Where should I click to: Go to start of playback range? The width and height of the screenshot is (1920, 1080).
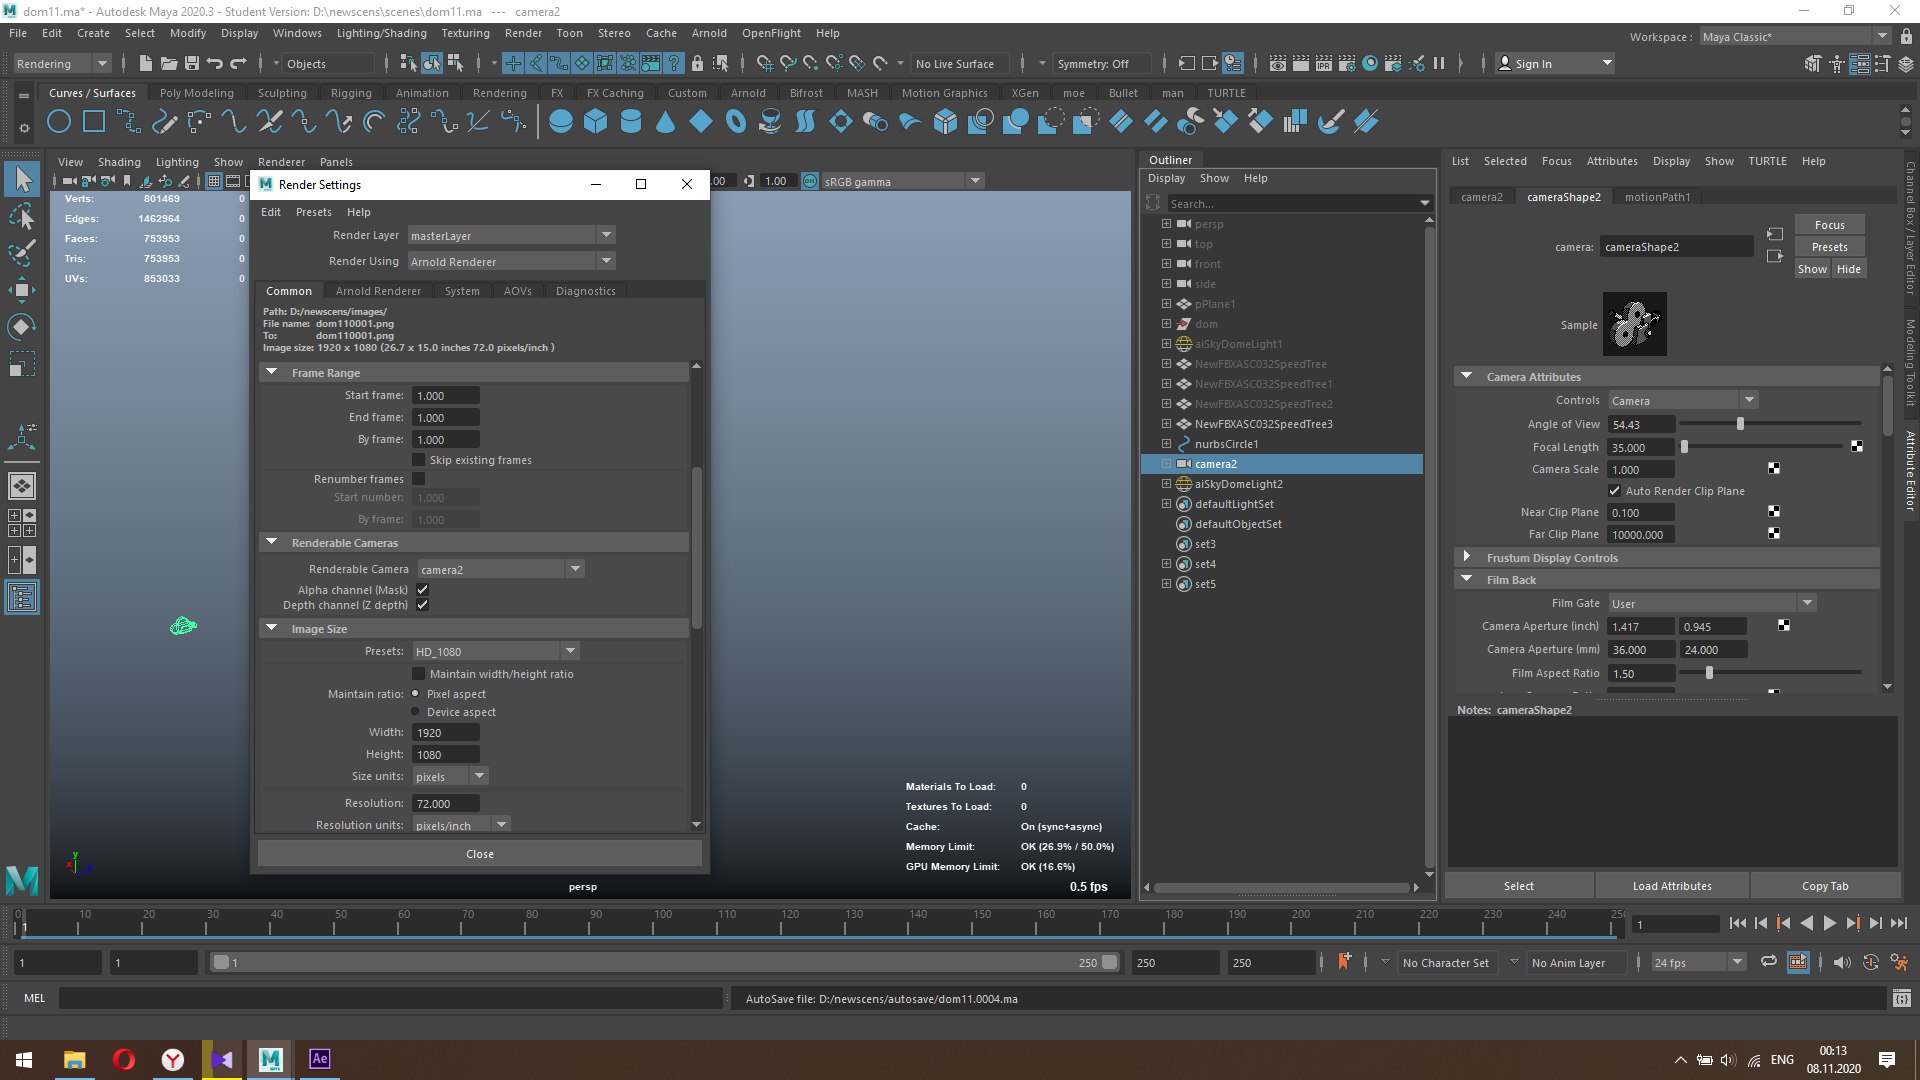point(1737,924)
